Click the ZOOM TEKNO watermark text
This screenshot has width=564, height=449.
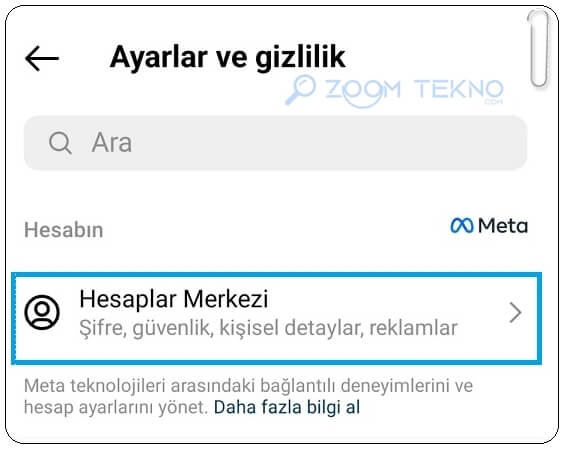414,90
